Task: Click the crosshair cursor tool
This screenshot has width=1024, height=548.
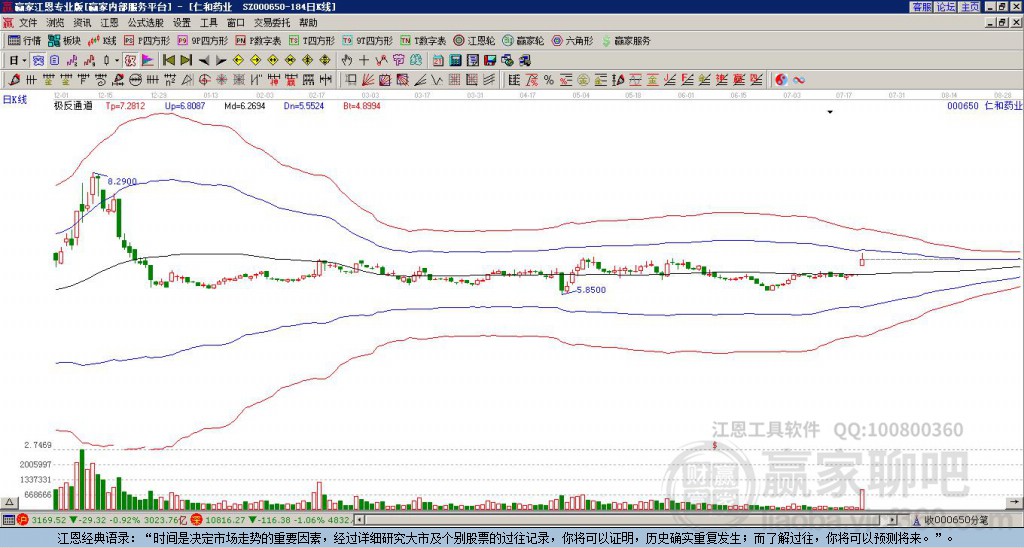Action: (364, 61)
